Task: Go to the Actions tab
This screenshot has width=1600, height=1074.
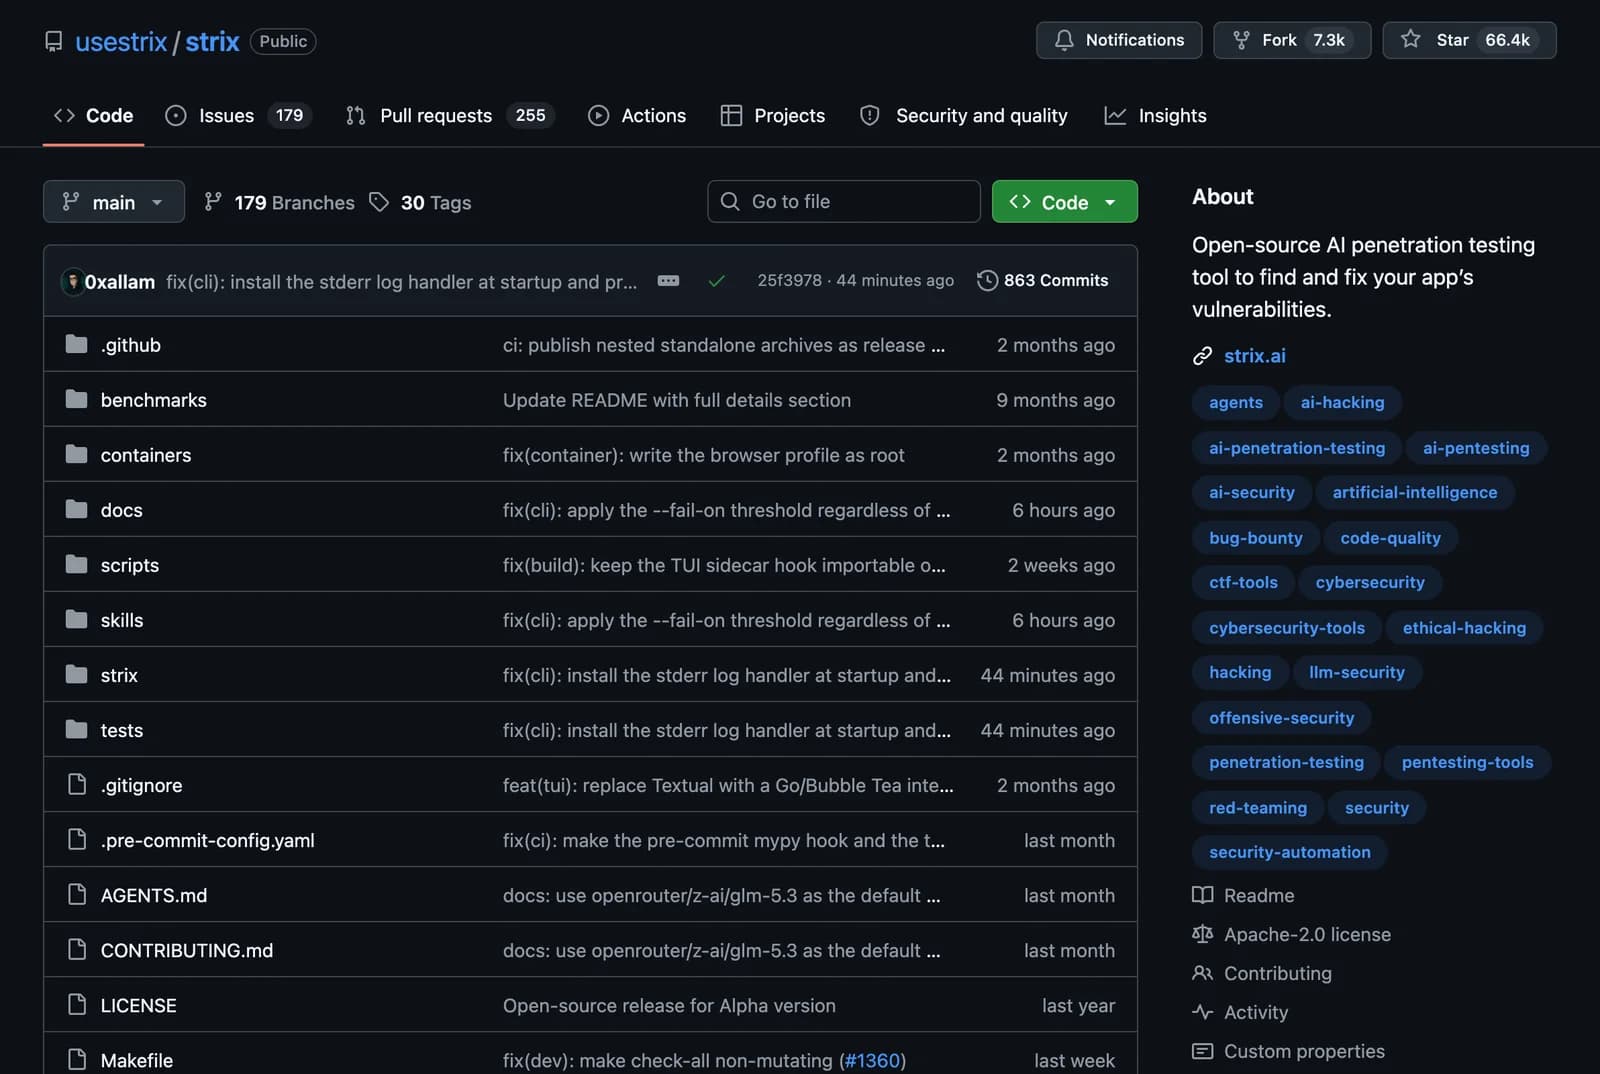Action: [x=637, y=116]
